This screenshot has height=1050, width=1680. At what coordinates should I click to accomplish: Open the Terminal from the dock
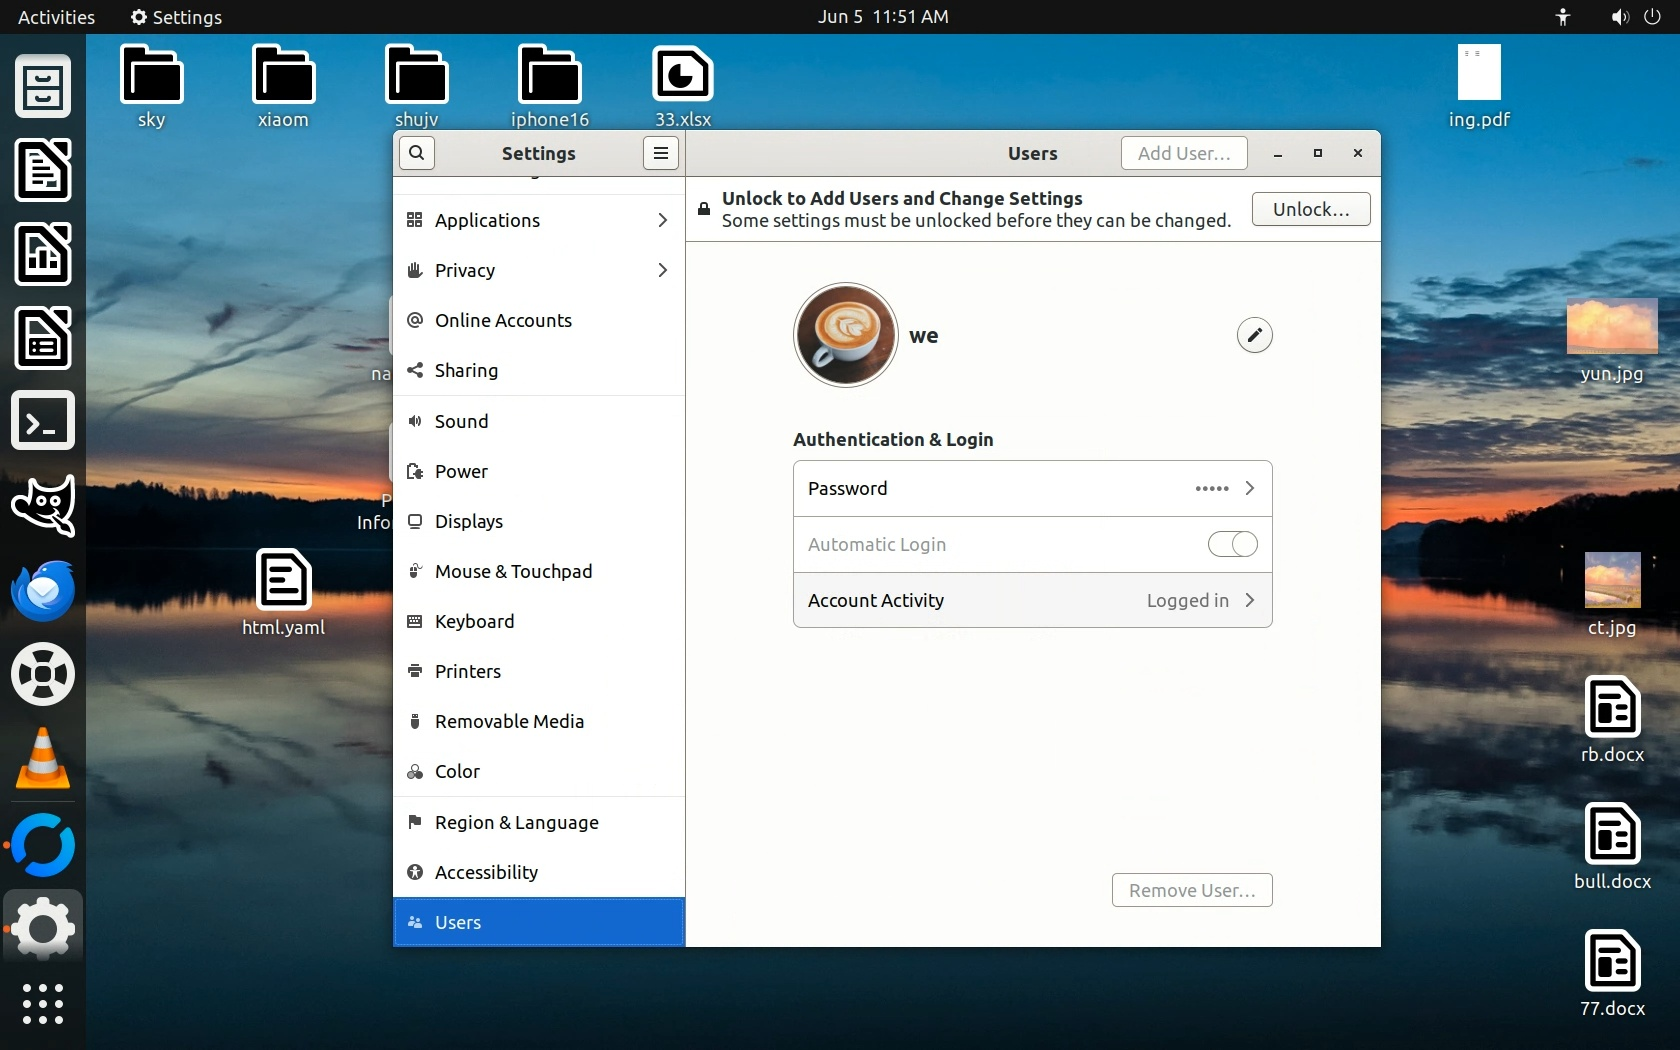(x=43, y=422)
